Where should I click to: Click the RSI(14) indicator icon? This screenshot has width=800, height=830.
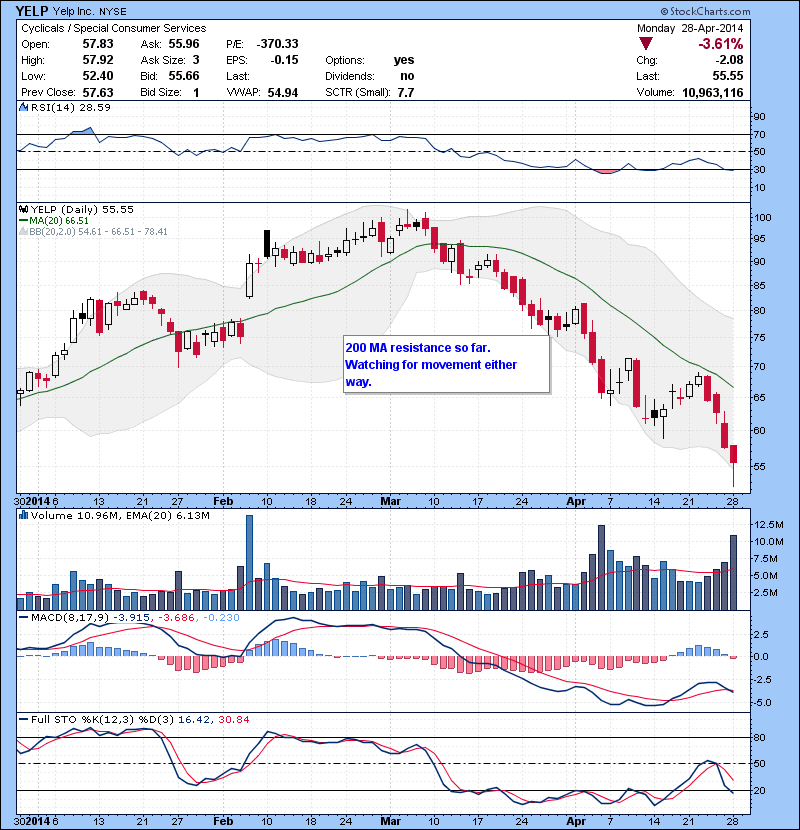(23, 107)
